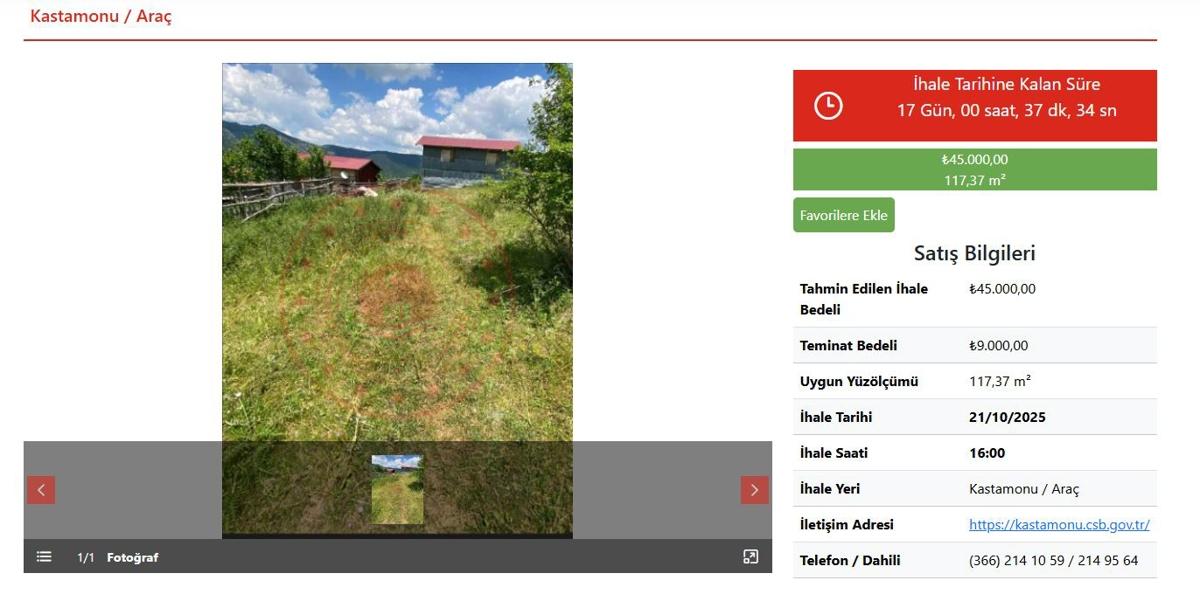The height and width of the screenshot is (601, 1200).
Task: Select the small grass field thumbnail
Action: tap(397, 490)
